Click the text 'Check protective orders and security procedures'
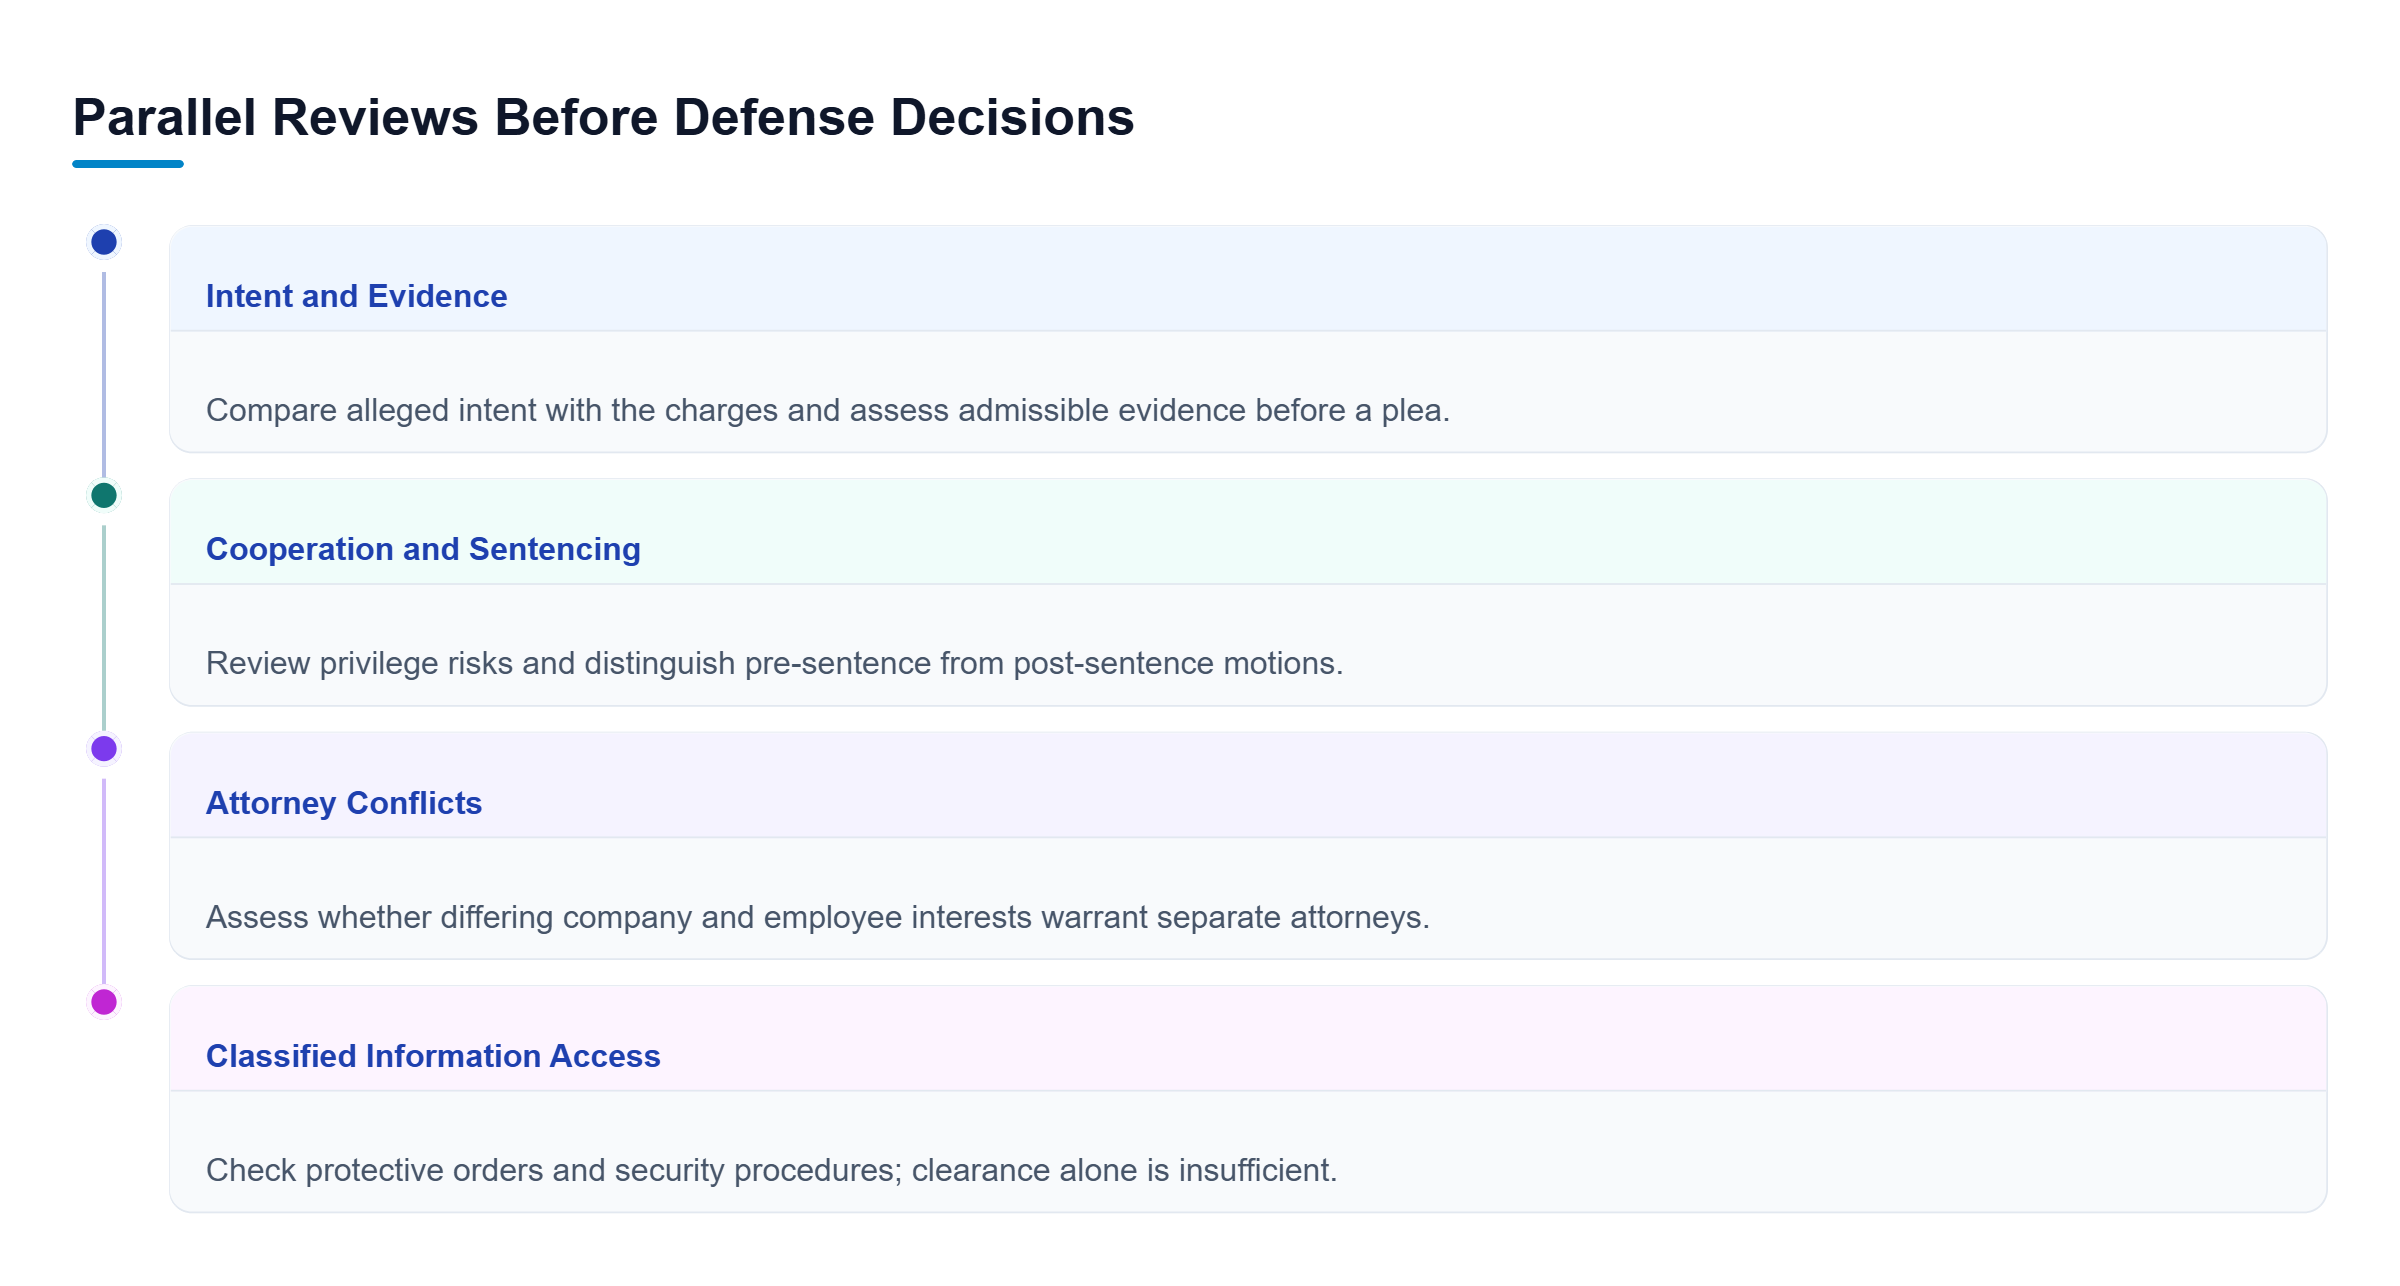The width and height of the screenshot is (2400, 1286). point(554,1170)
